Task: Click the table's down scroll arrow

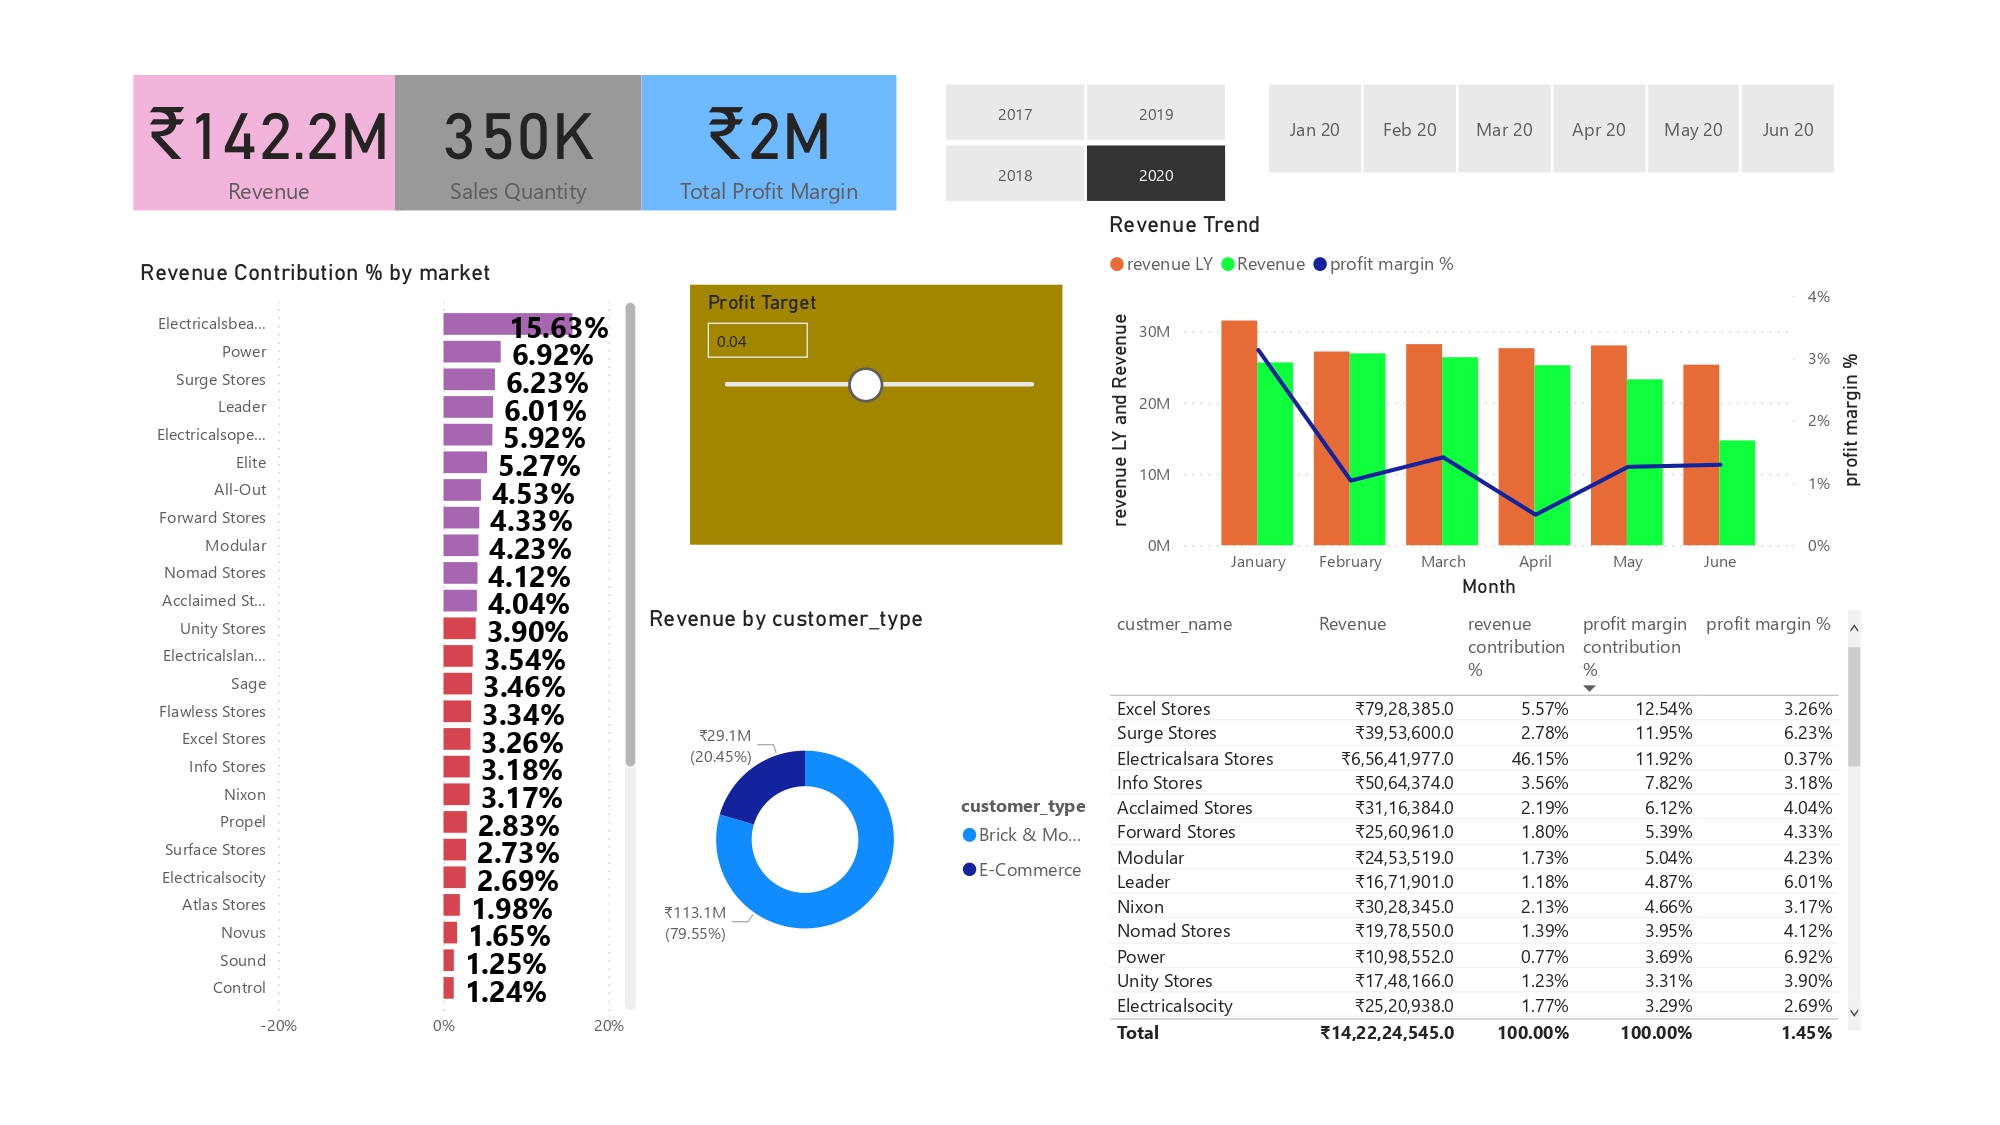Action: (1853, 1011)
